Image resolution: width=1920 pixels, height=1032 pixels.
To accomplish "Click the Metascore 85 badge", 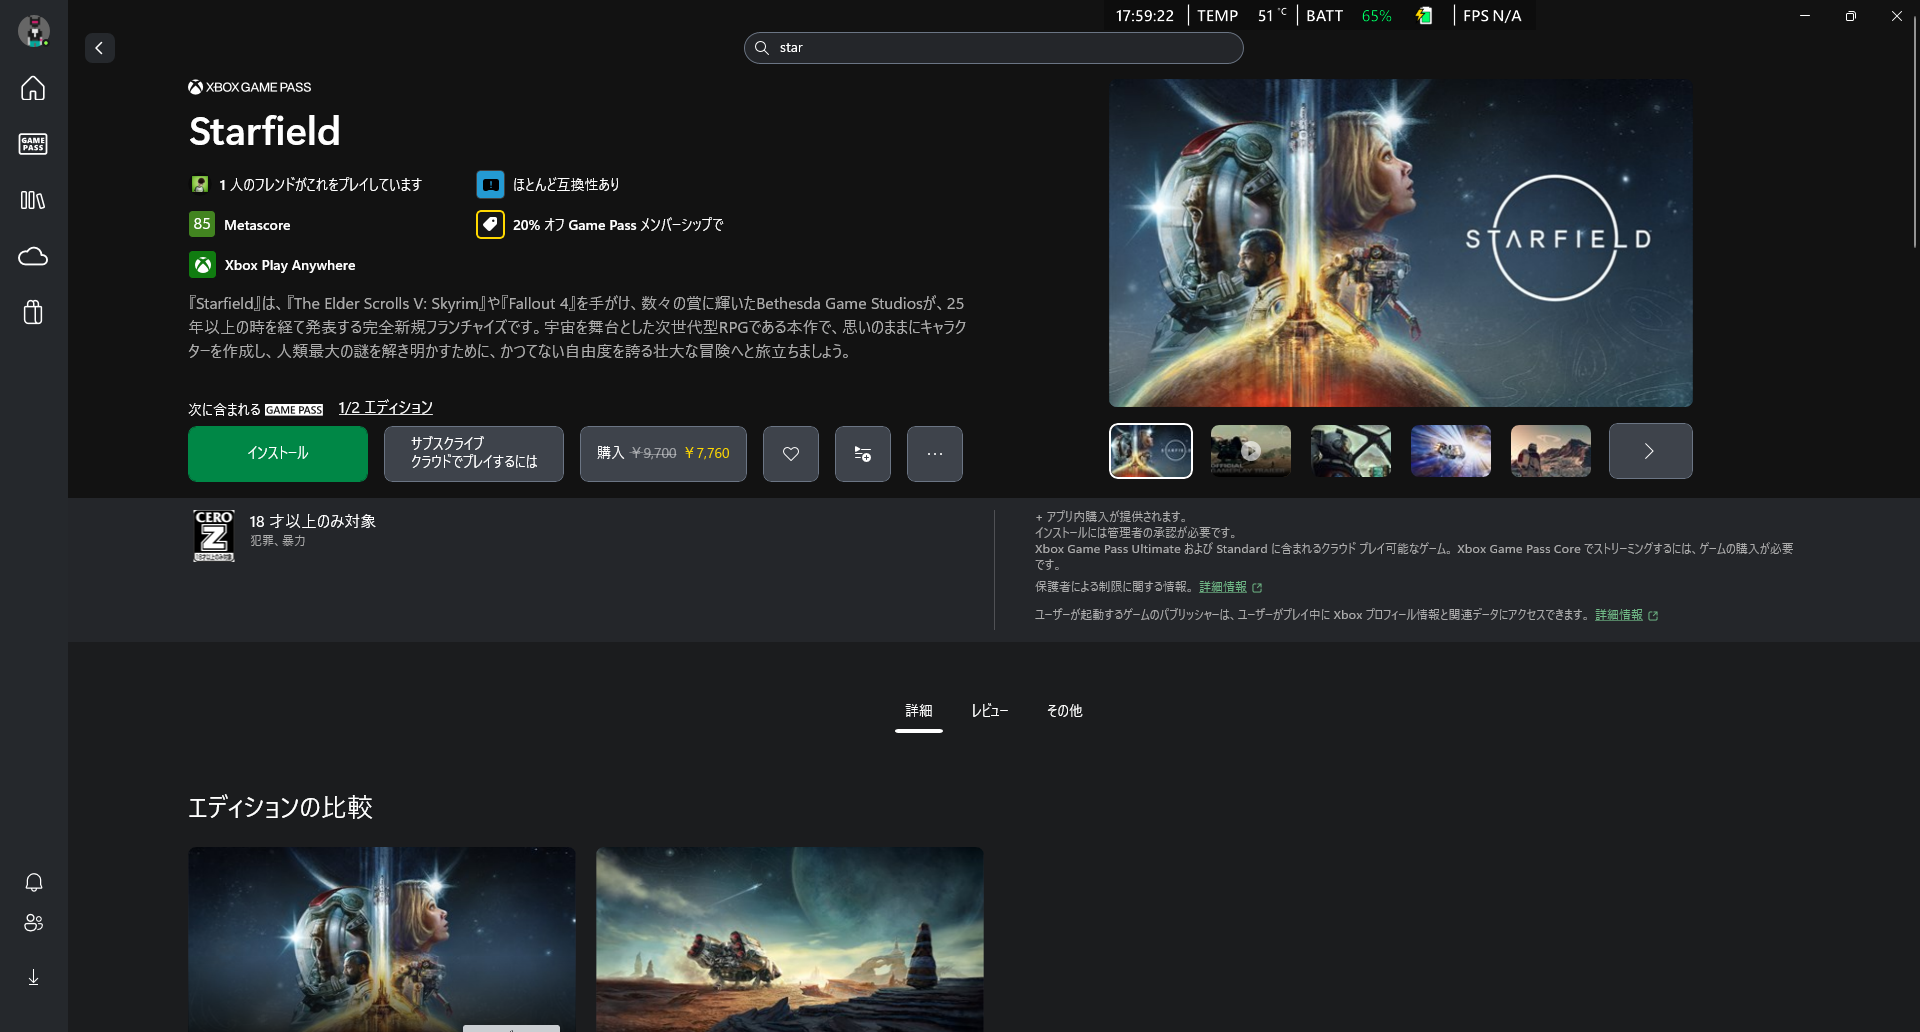I will [x=202, y=224].
